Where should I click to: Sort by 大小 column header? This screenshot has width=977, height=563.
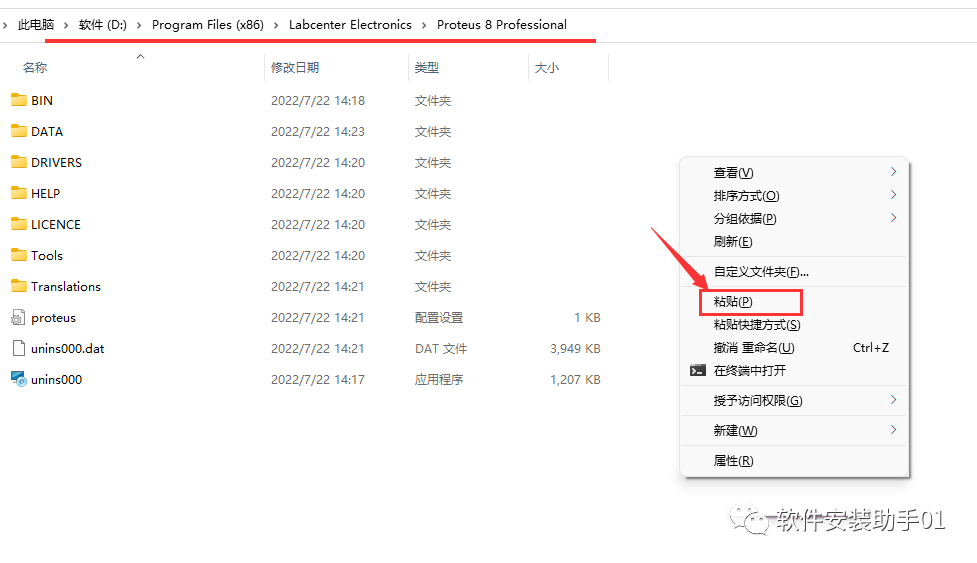(x=546, y=67)
